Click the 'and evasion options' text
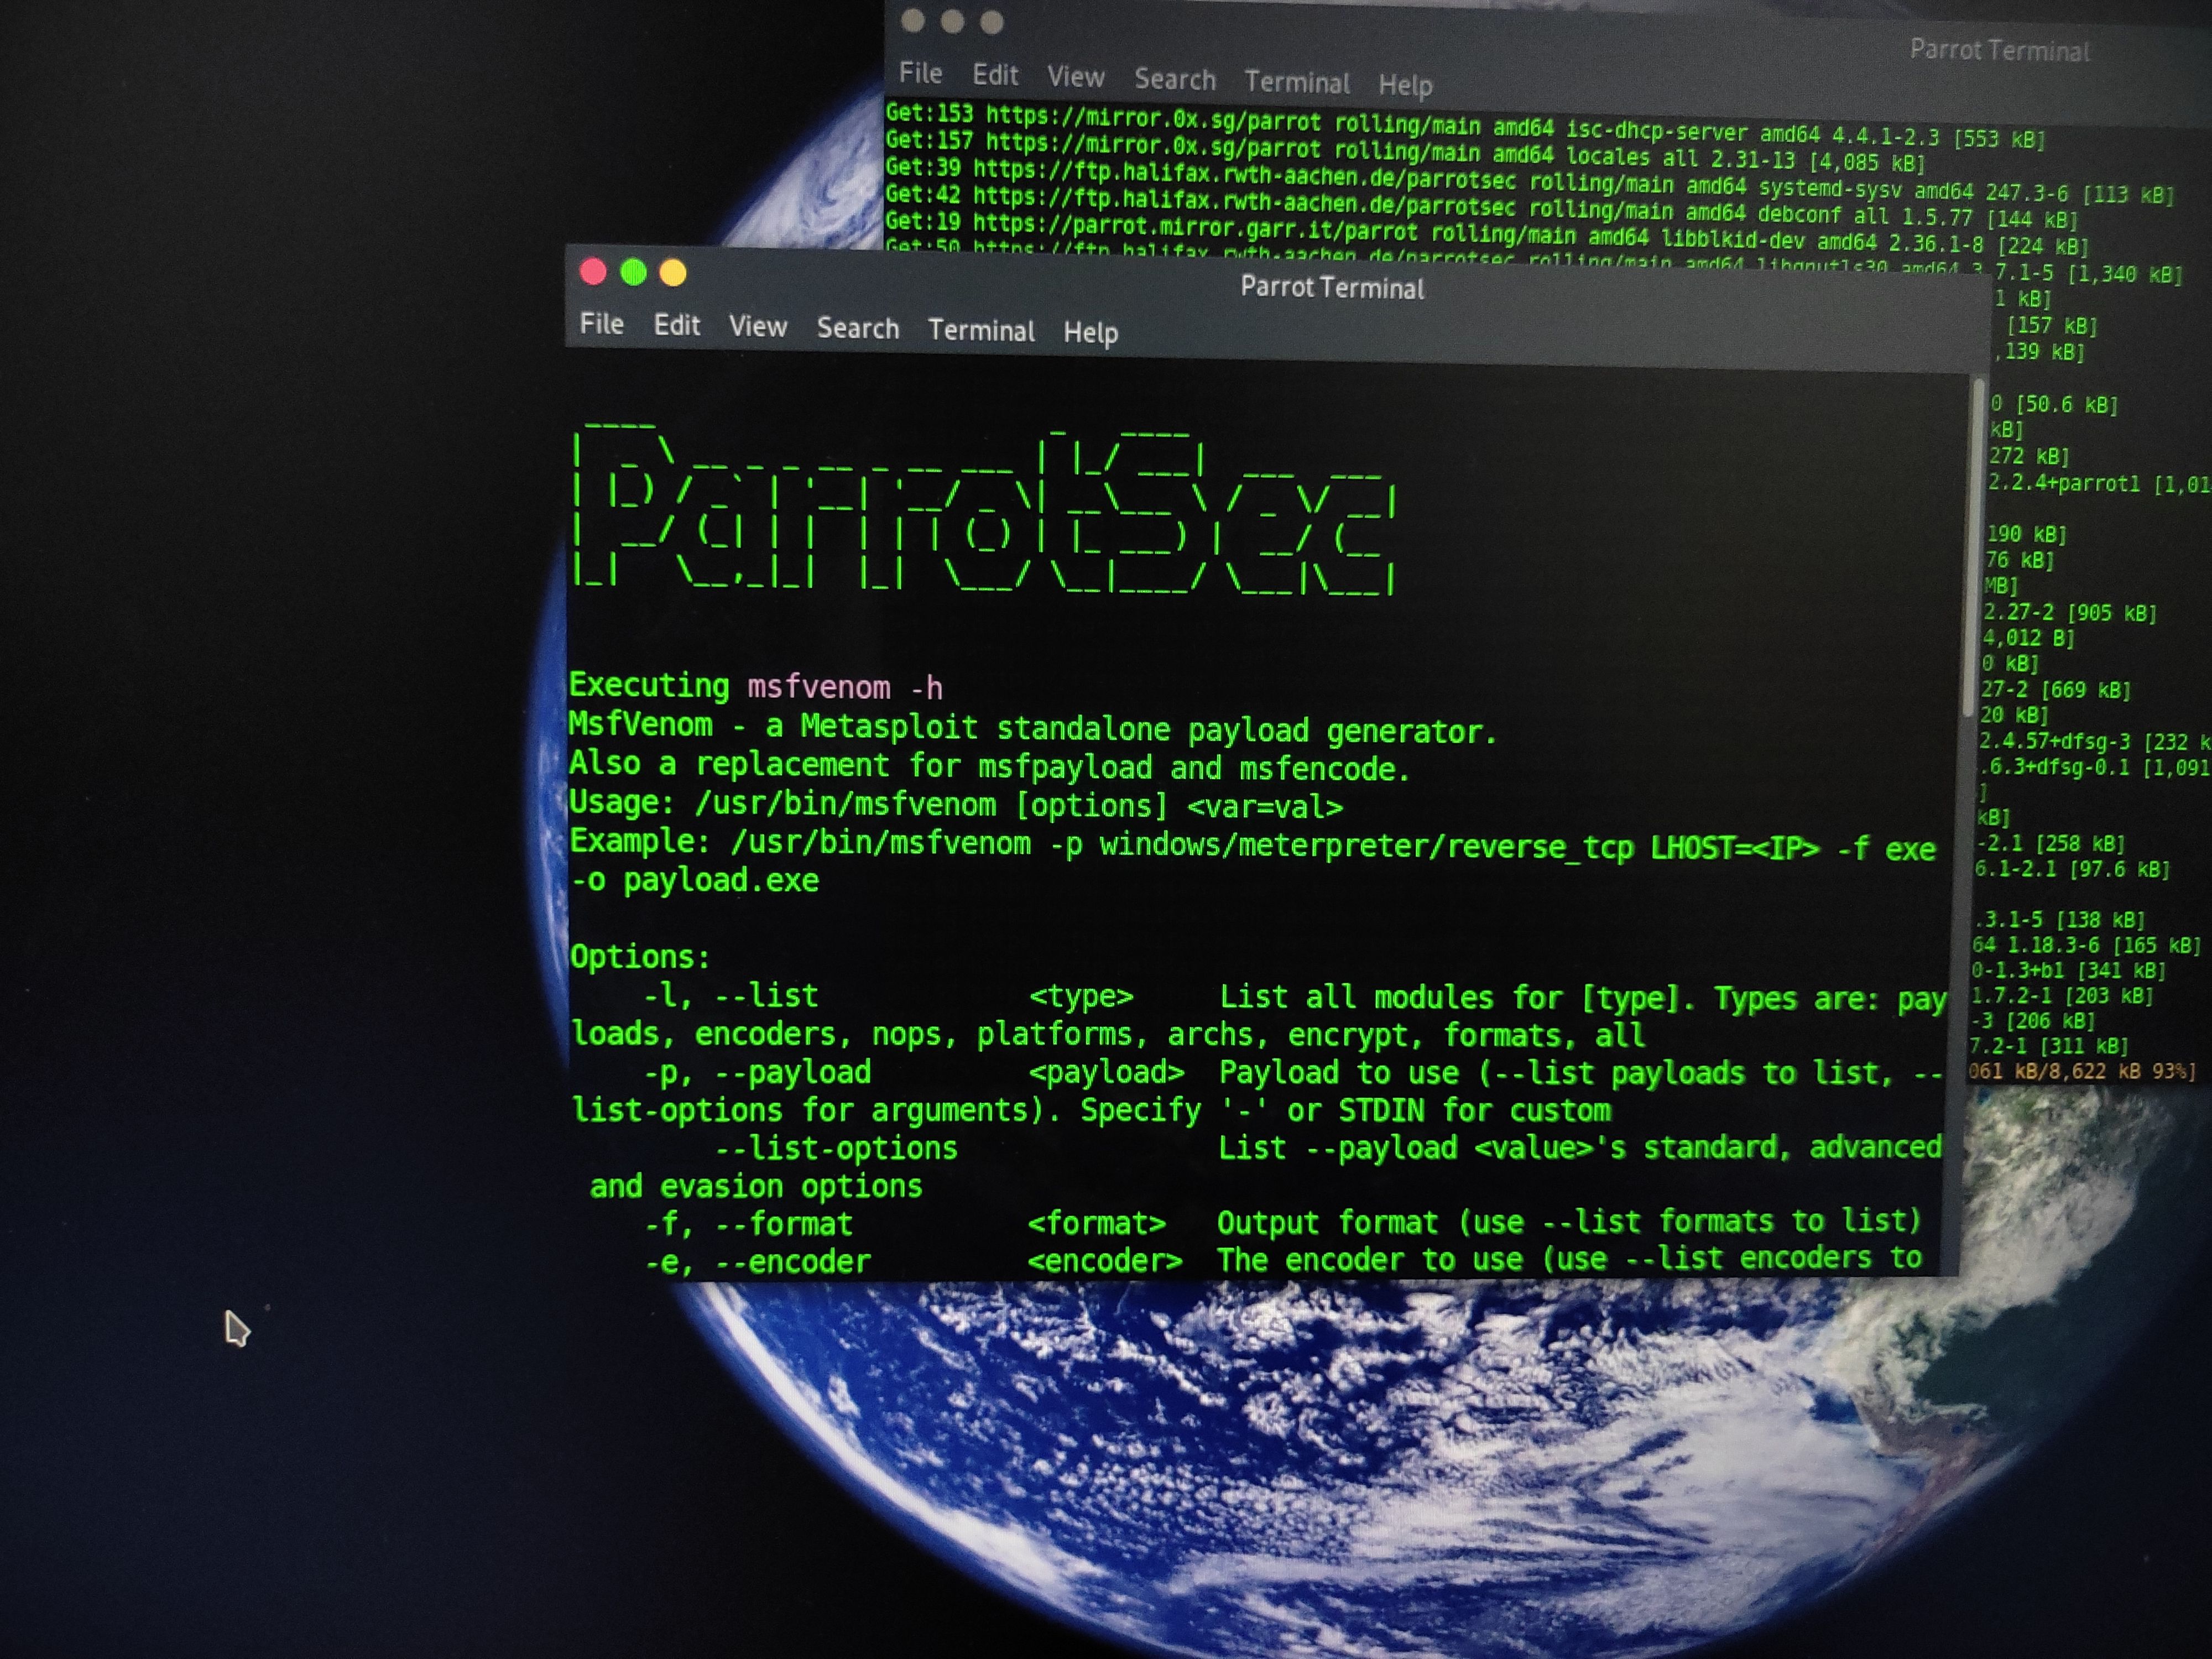This screenshot has width=2212, height=1659. pyautogui.click(x=756, y=1186)
